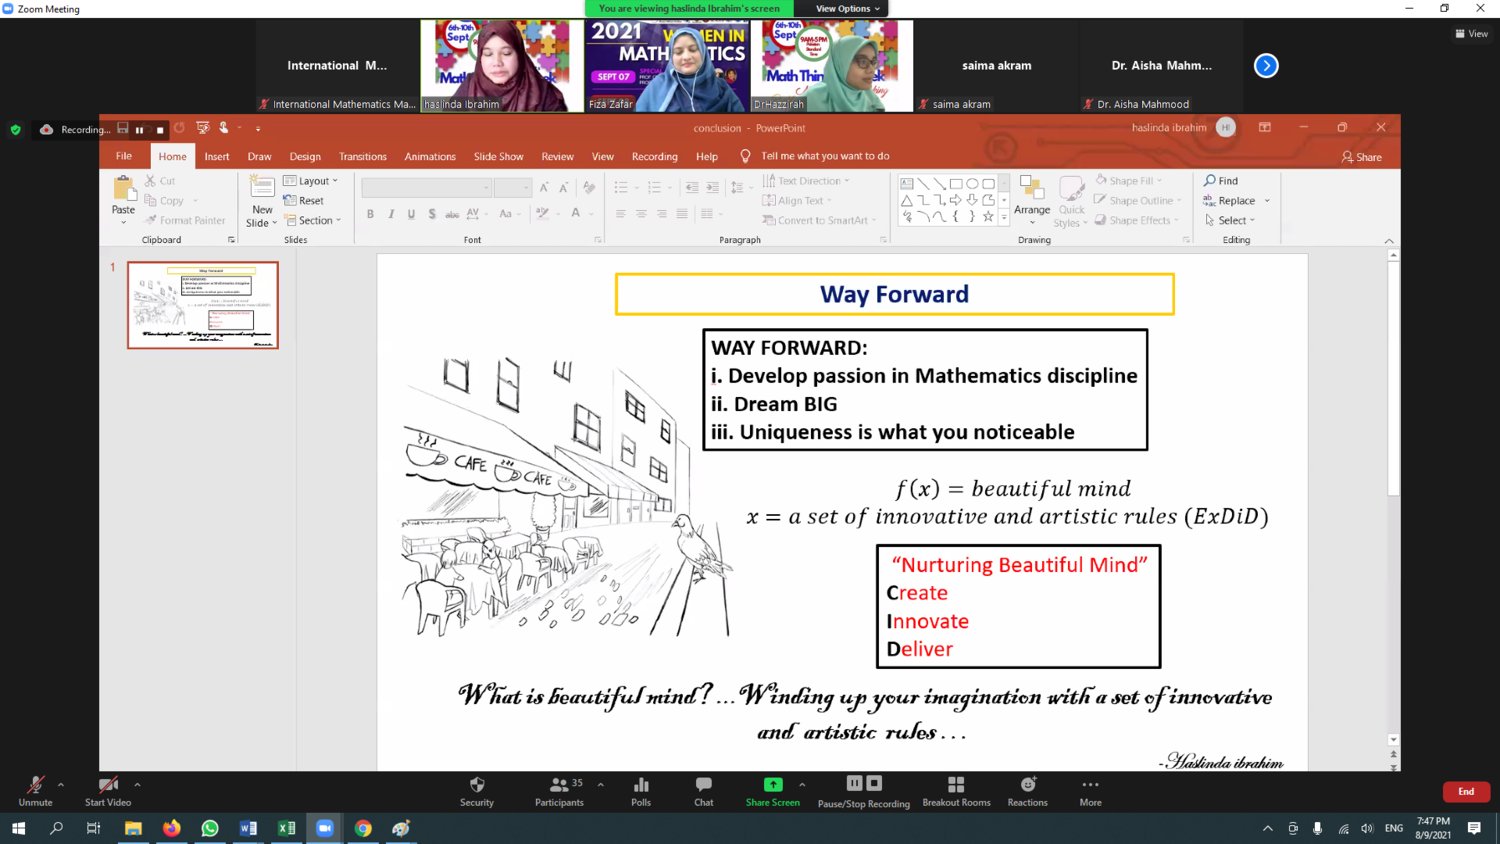Expand the View Options dropdown

point(848,9)
